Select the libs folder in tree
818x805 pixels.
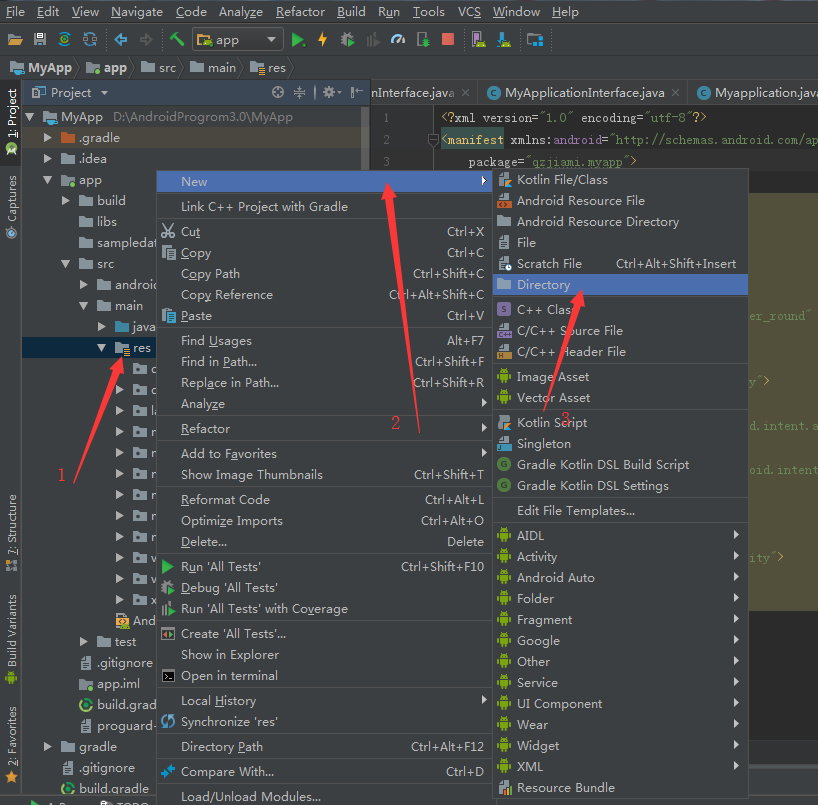click(x=98, y=222)
